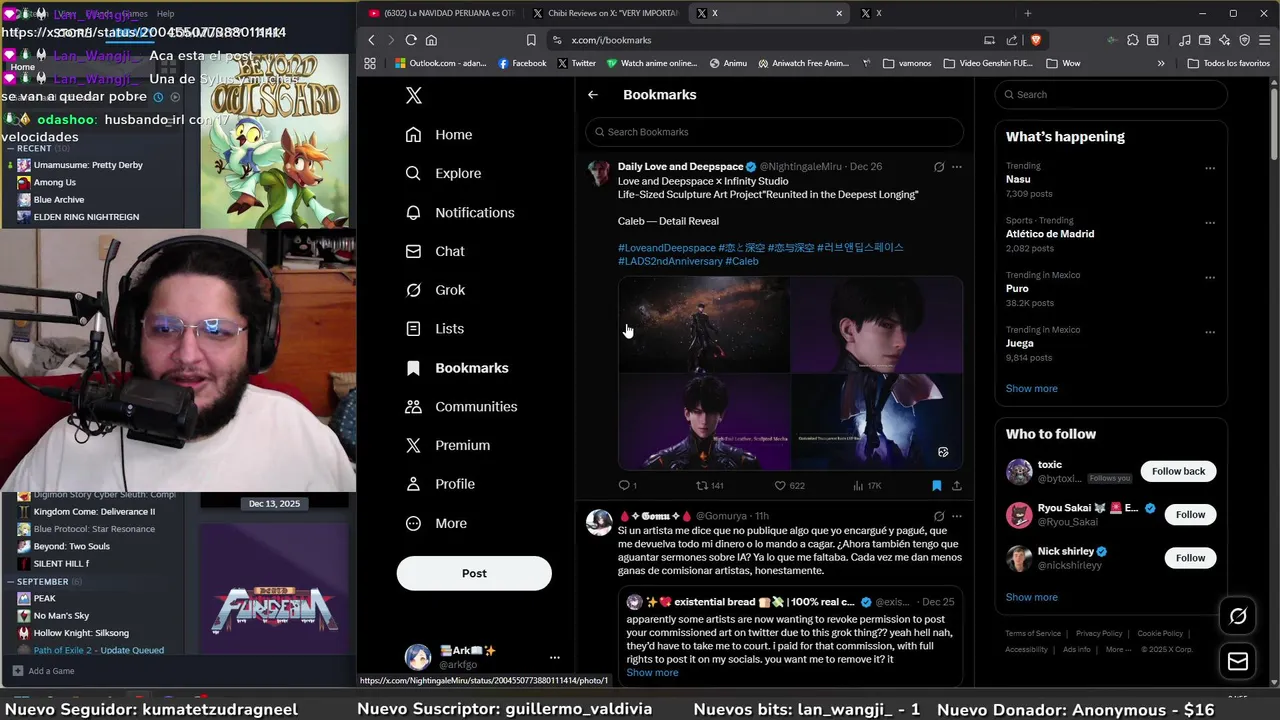Open Grok in the sidebar
1280x720 pixels.
(435, 290)
